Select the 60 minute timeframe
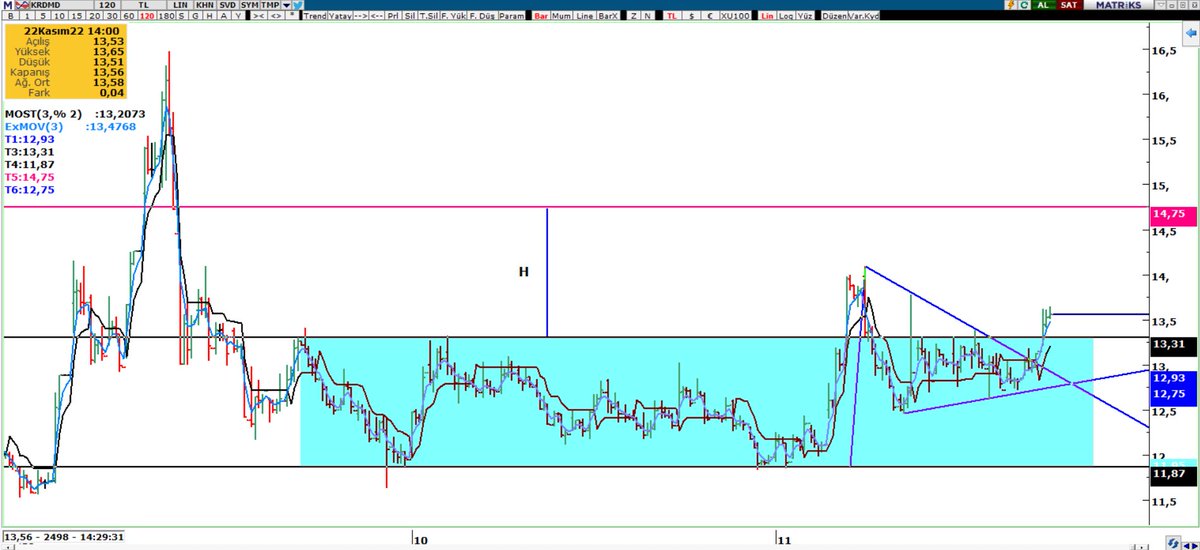The height and width of the screenshot is (550, 1200). coord(129,17)
